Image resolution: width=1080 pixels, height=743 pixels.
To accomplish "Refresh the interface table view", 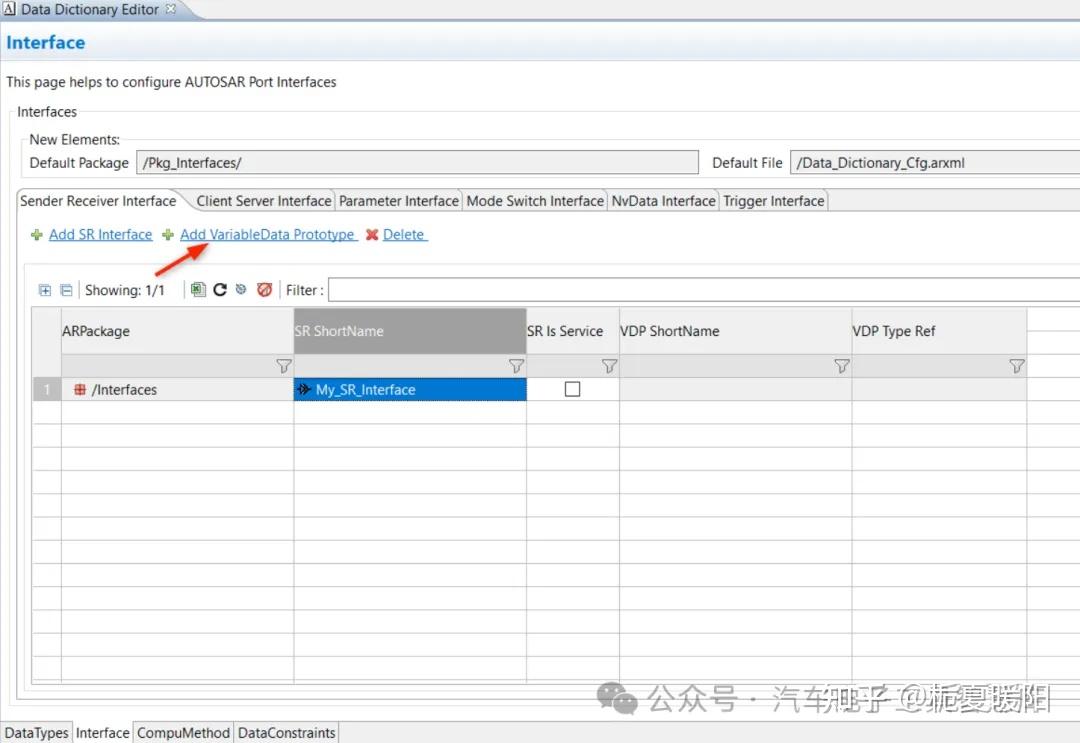I will click(220, 290).
